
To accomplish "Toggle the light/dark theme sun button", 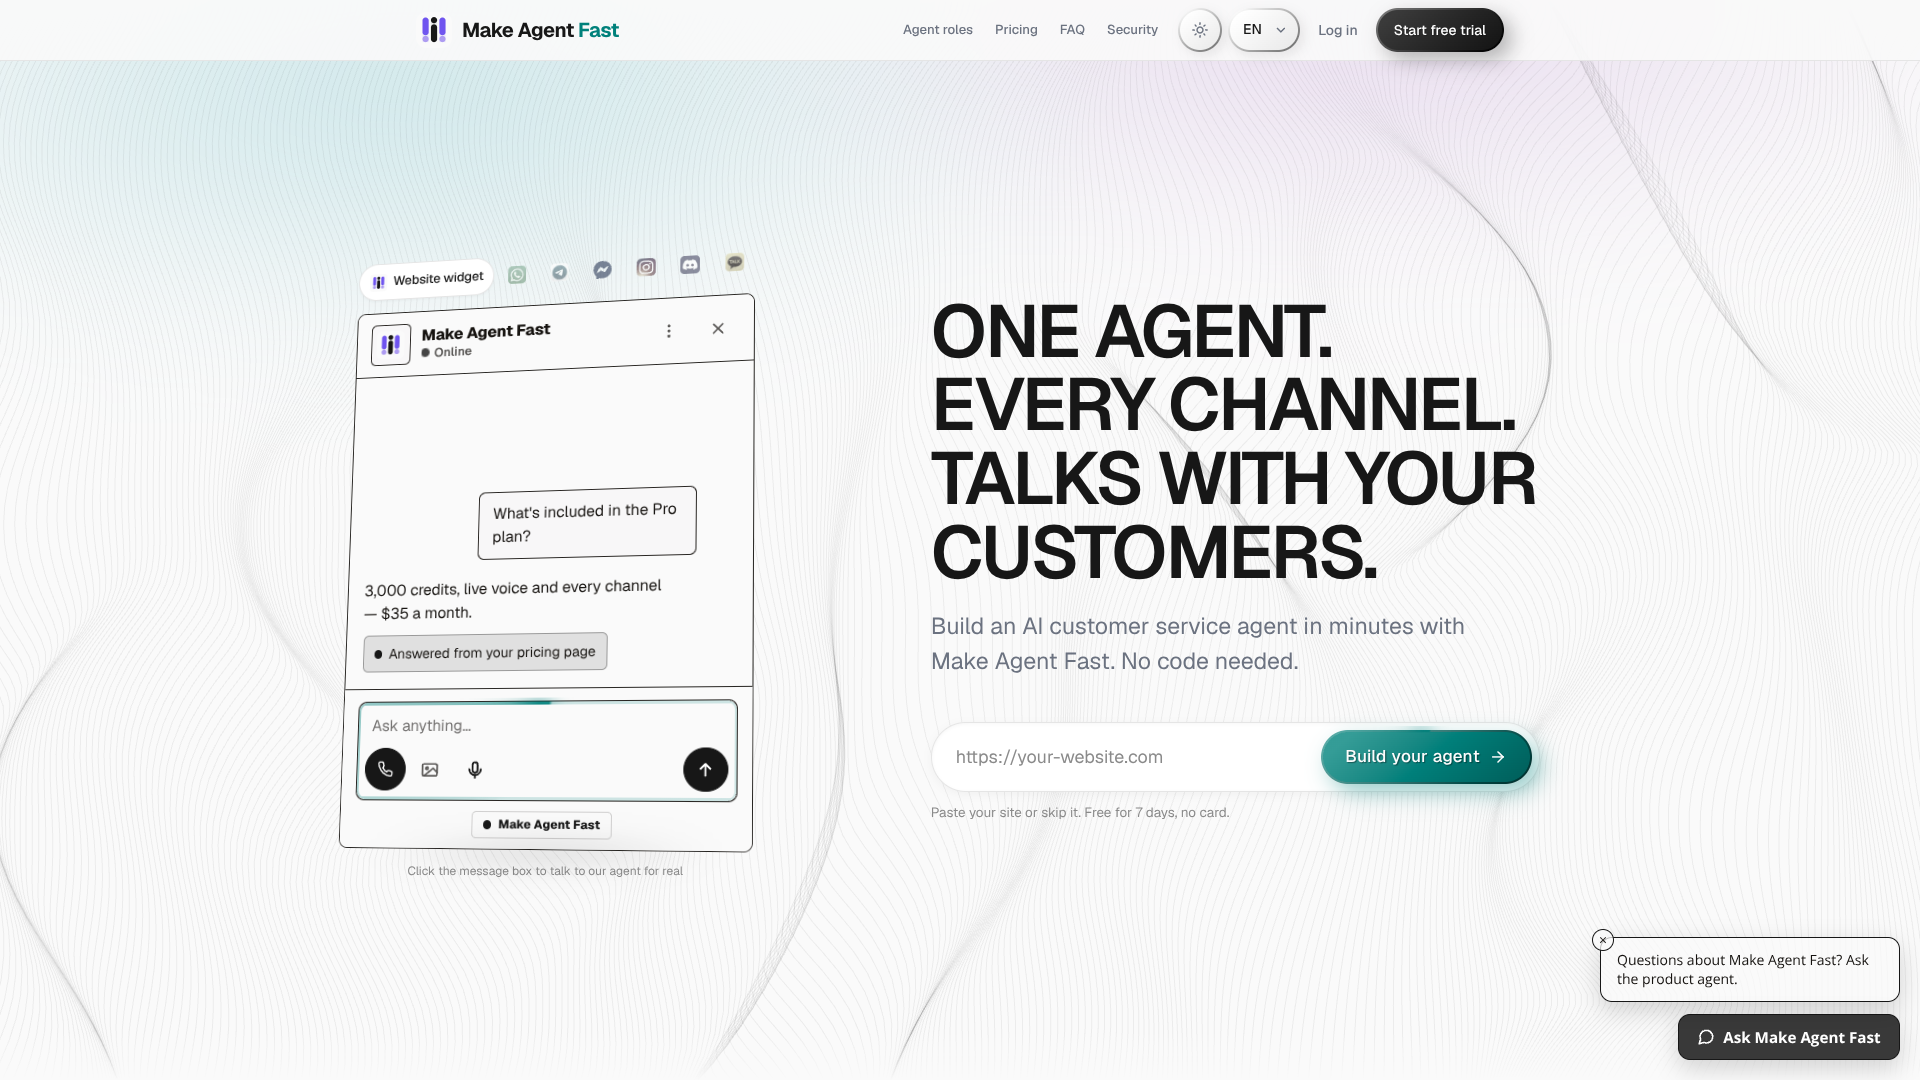I will (x=1200, y=30).
